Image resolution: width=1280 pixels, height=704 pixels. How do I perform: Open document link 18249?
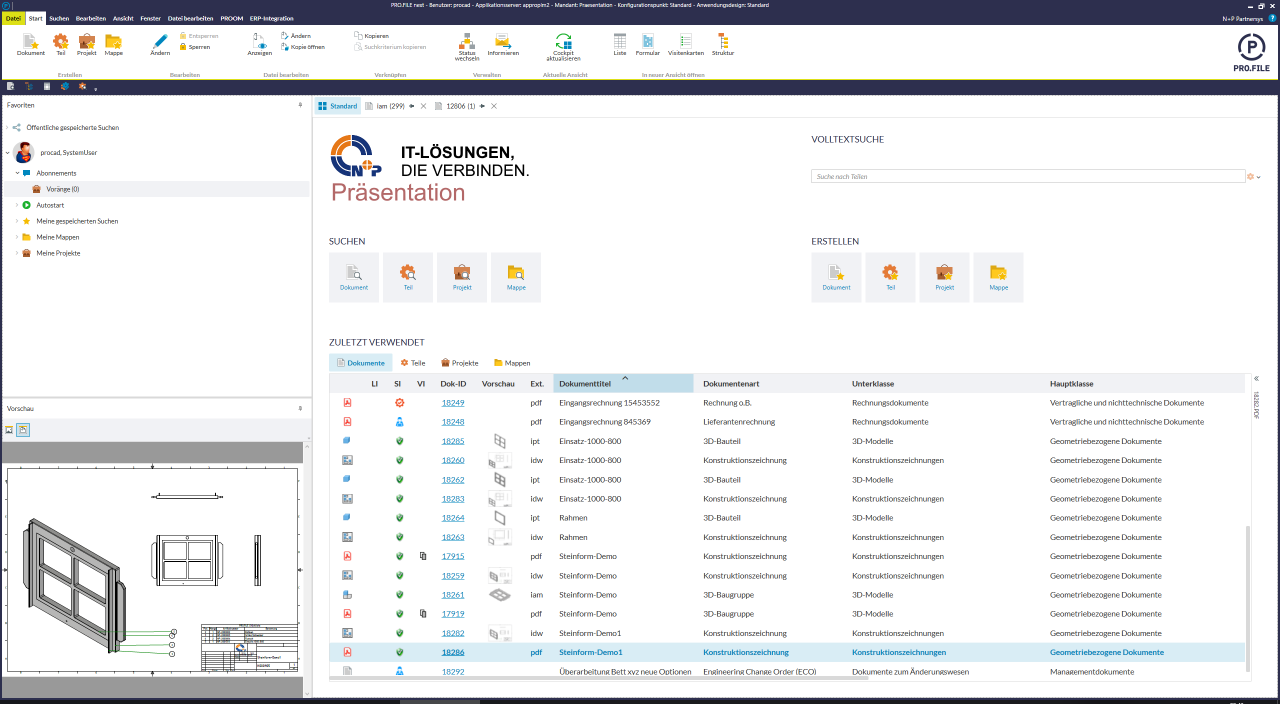tap(453, 402)
